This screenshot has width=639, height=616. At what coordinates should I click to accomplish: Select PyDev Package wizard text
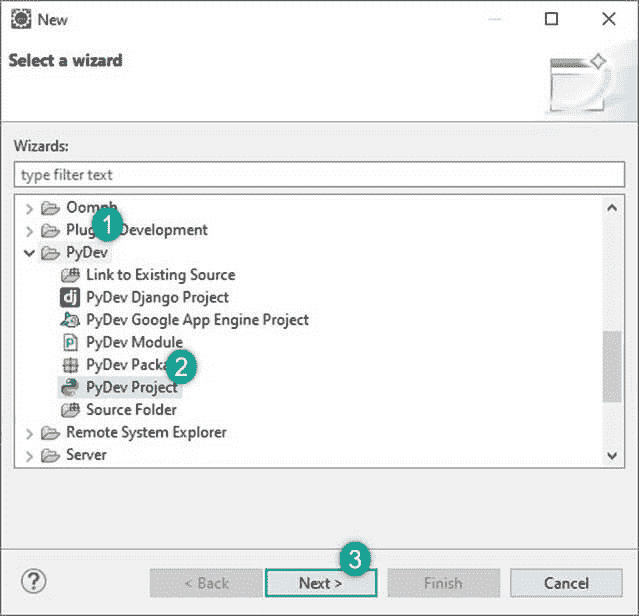(126, 365)
